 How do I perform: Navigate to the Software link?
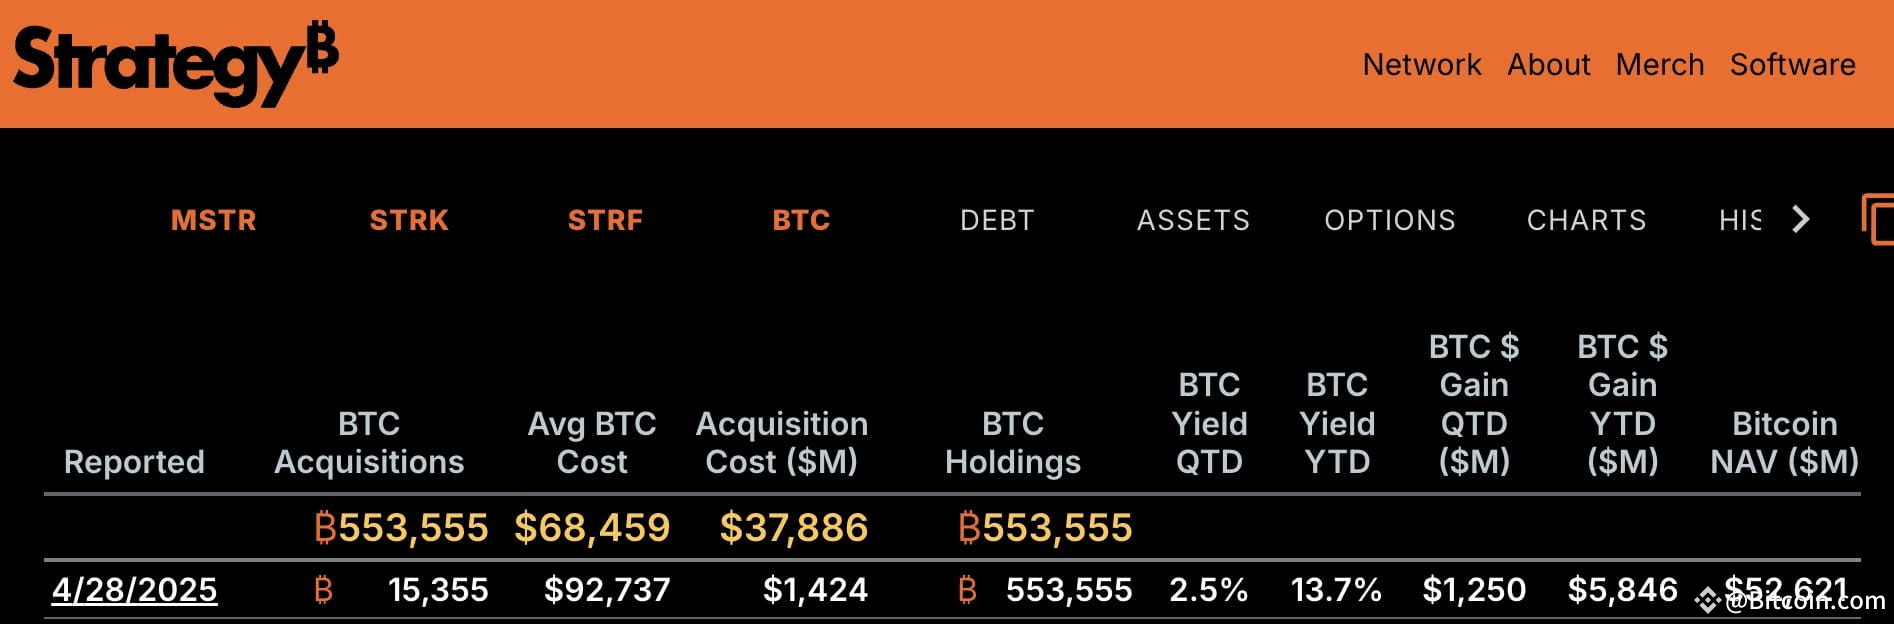pos(1792,65)
